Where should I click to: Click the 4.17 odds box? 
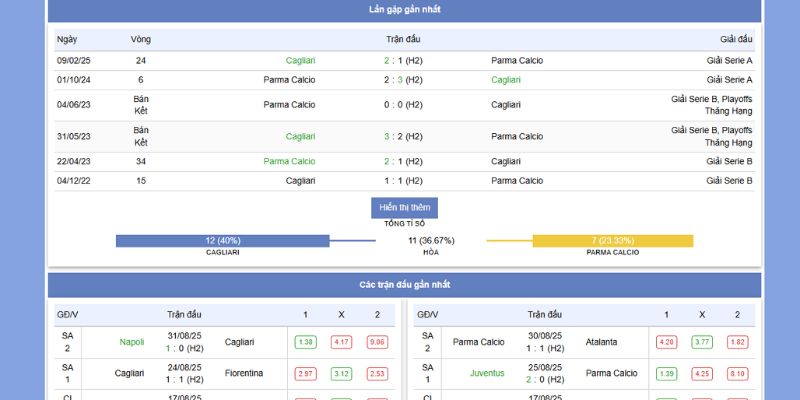(341, 342)
